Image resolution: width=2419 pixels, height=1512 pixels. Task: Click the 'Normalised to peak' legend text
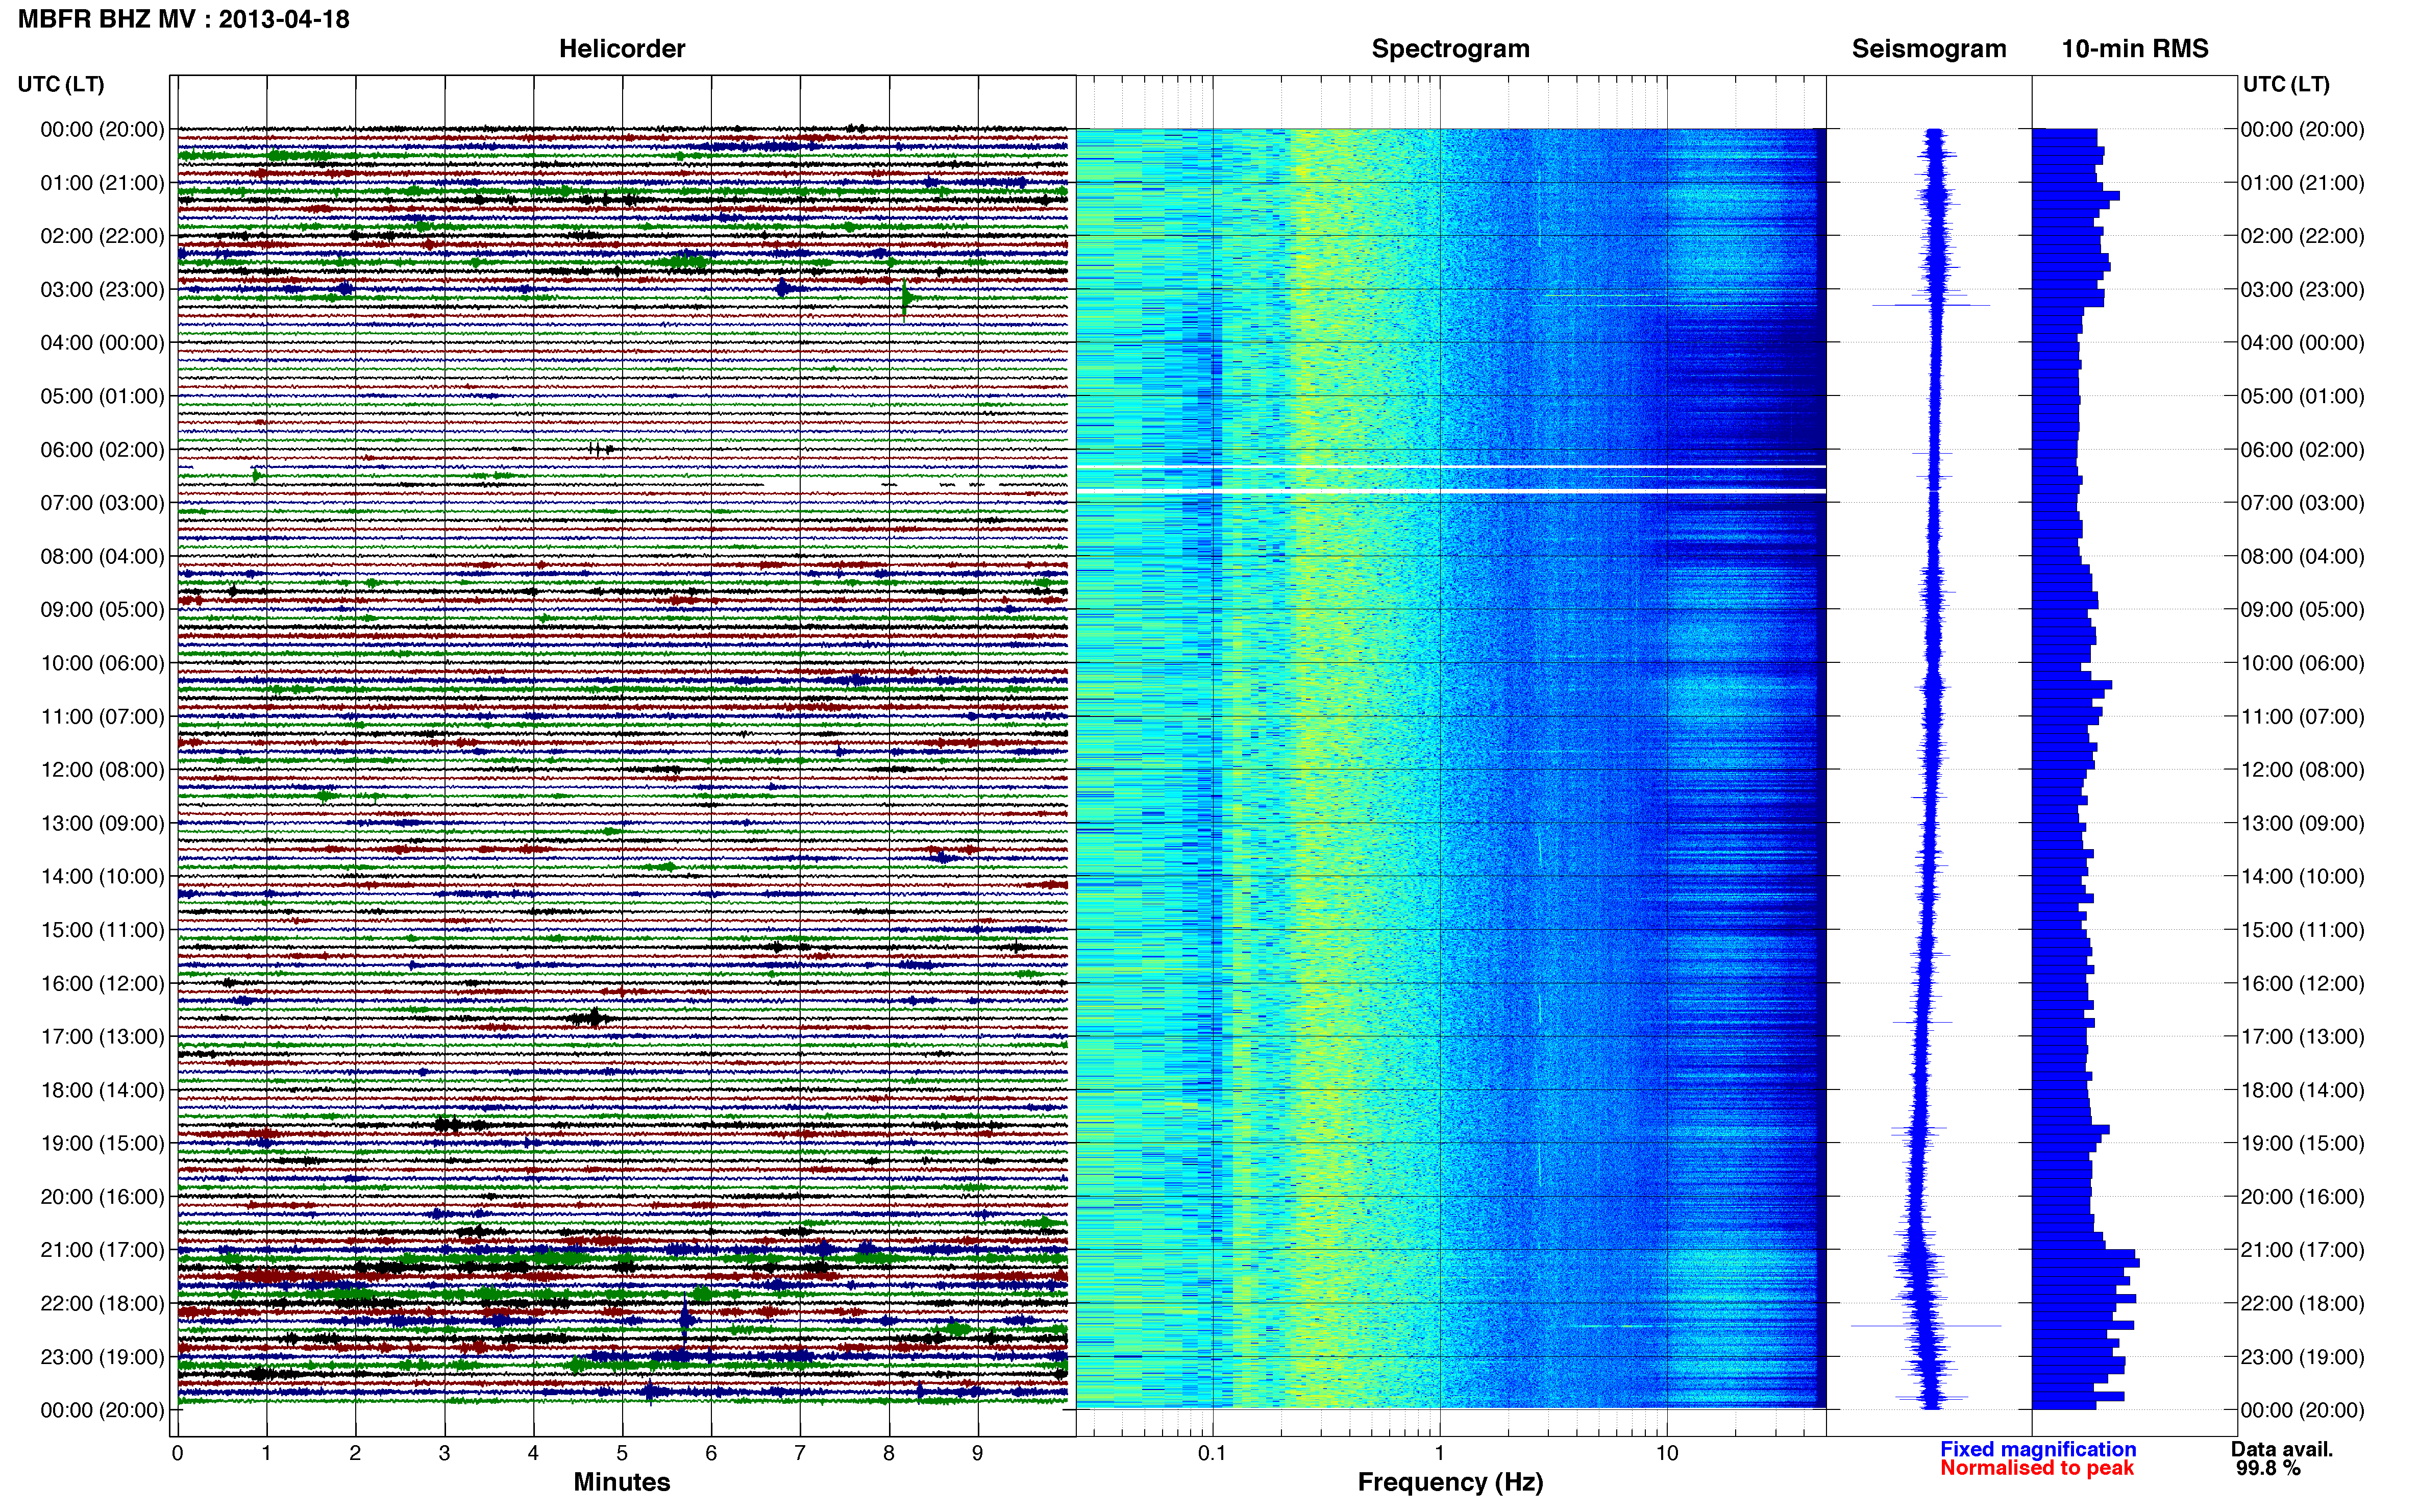pyautogui.click(x=2037, y=1468)
